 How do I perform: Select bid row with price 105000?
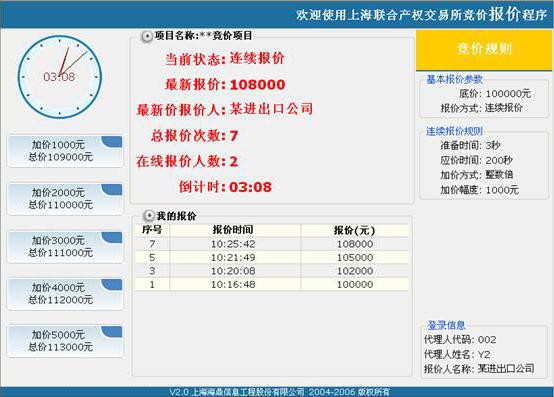(x=272, y=257)
